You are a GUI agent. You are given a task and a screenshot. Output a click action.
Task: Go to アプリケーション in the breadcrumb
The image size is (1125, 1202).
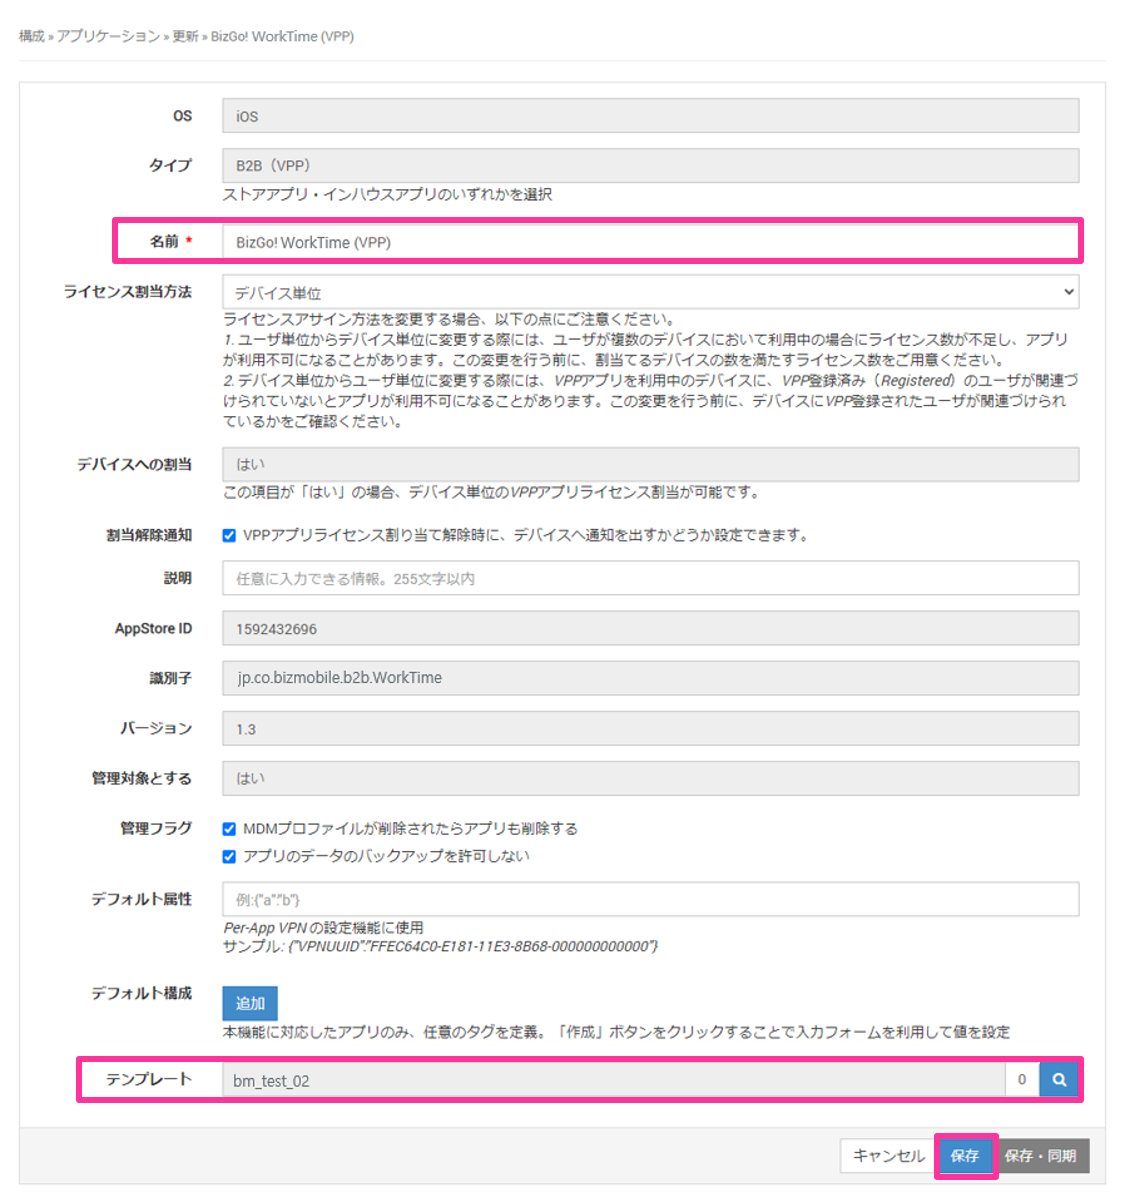coord(108,36)
